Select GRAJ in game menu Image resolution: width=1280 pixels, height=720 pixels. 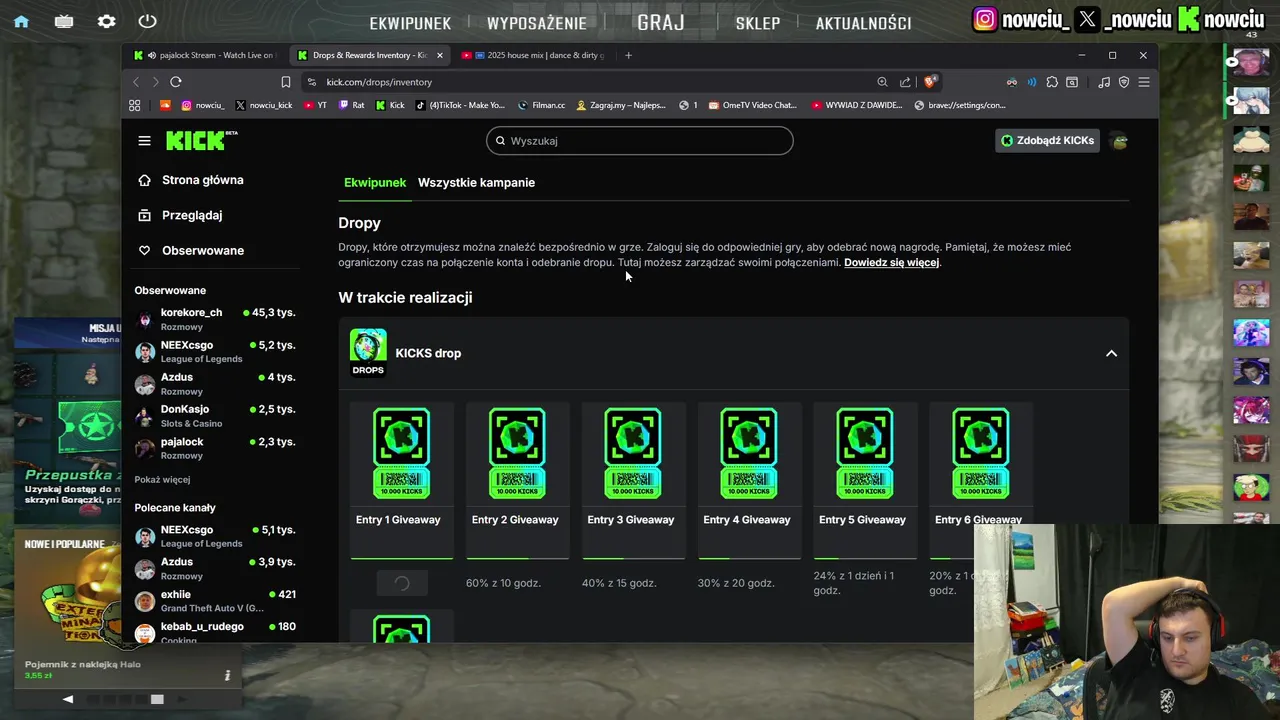[661, 22]
